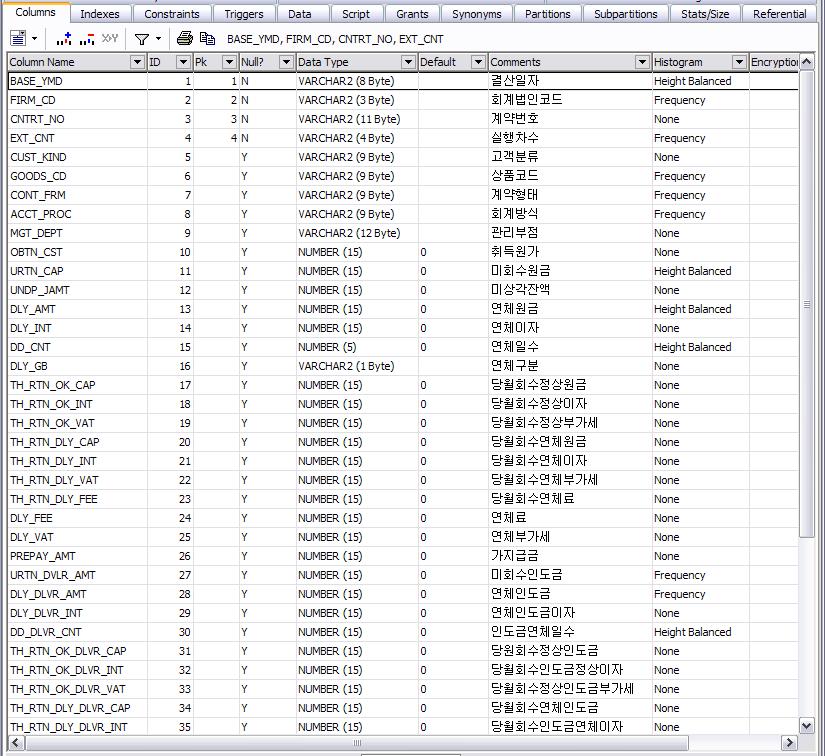Open the Data Type header filter dropdown
Screen dimensions: 825x756
[407, 62]
